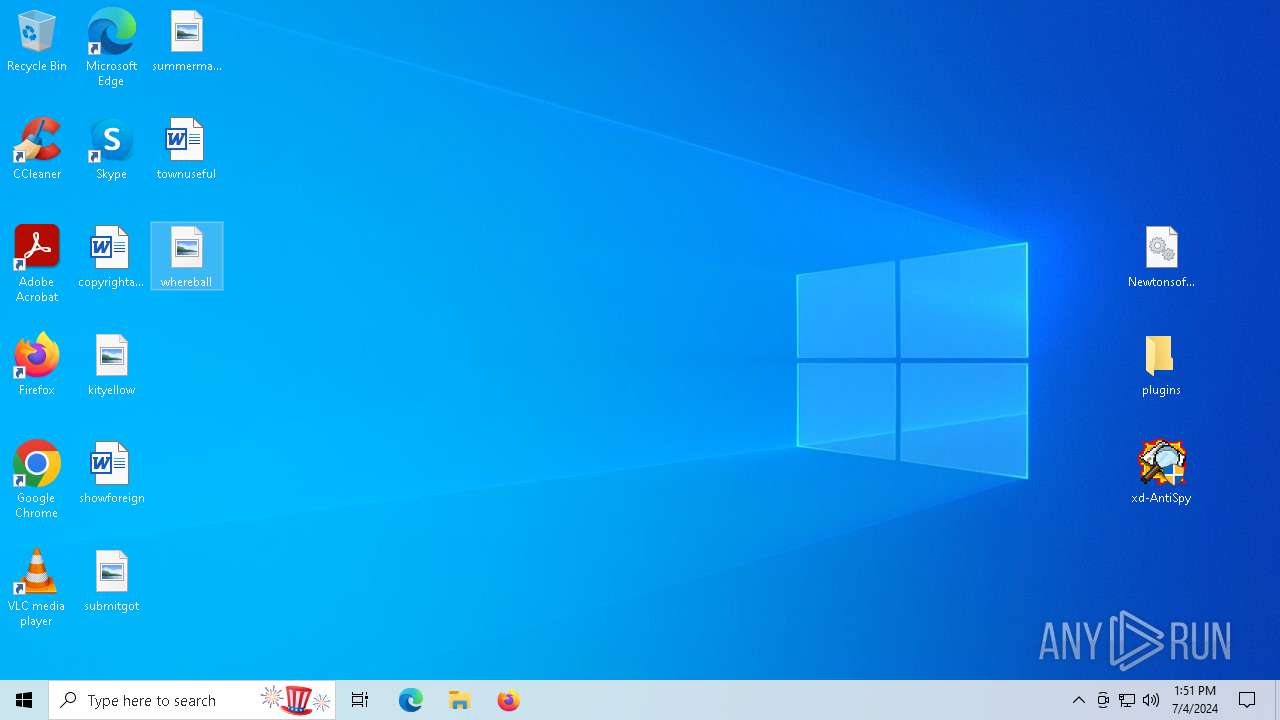
Task: Select the whereball image file
Action: [x=187, y=257]
